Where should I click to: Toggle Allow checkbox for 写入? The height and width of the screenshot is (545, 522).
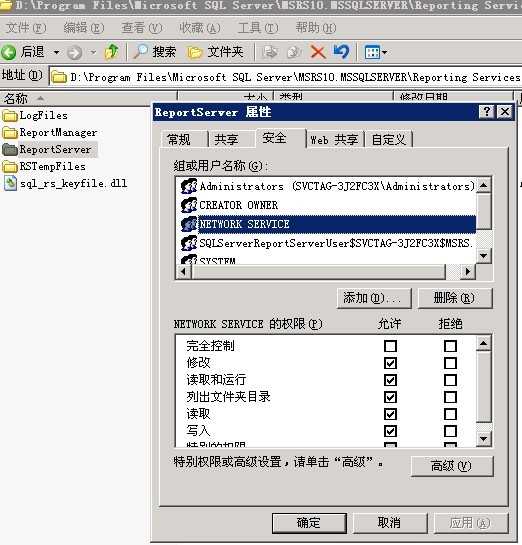click(x=390, y=431)
